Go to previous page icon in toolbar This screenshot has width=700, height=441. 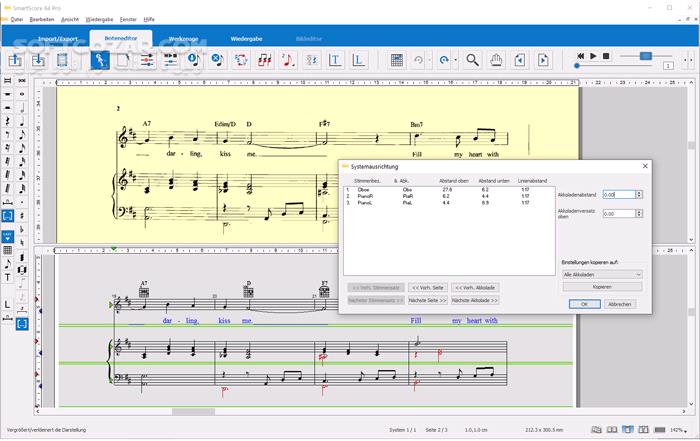[519, 60]
